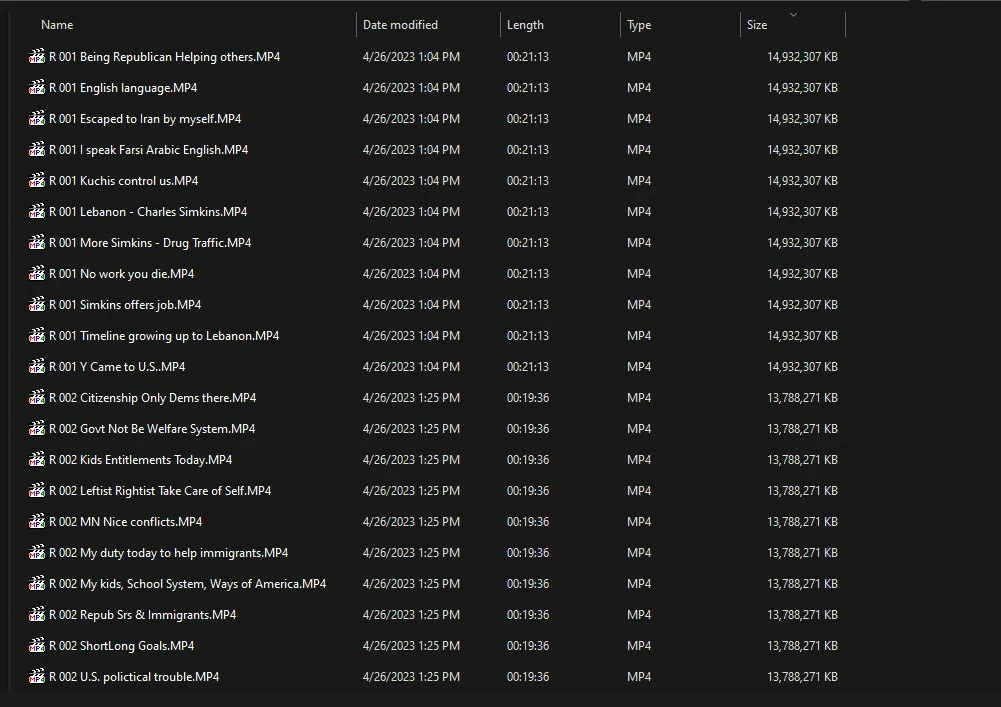Select the icon for I speak Farsi Arabic English
This screenshot has height=707, width=1001.
[x=37, y=149]
